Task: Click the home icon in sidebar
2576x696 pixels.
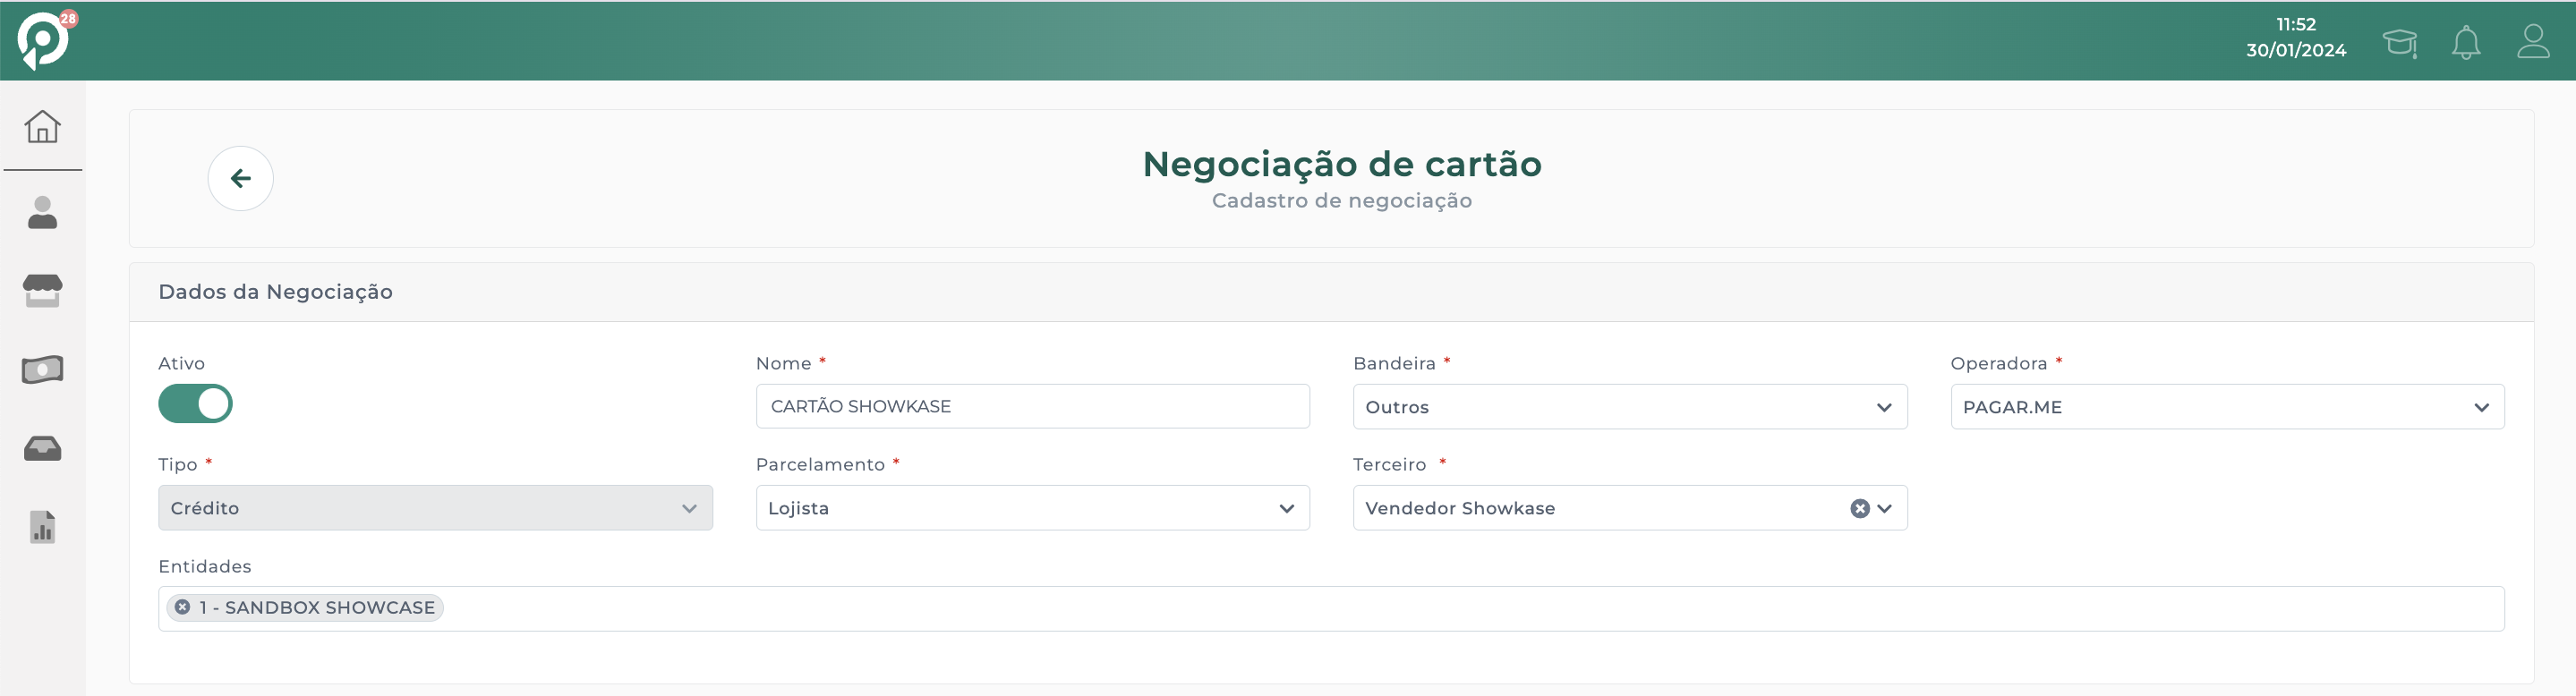Action: click(x=42, y=127)
